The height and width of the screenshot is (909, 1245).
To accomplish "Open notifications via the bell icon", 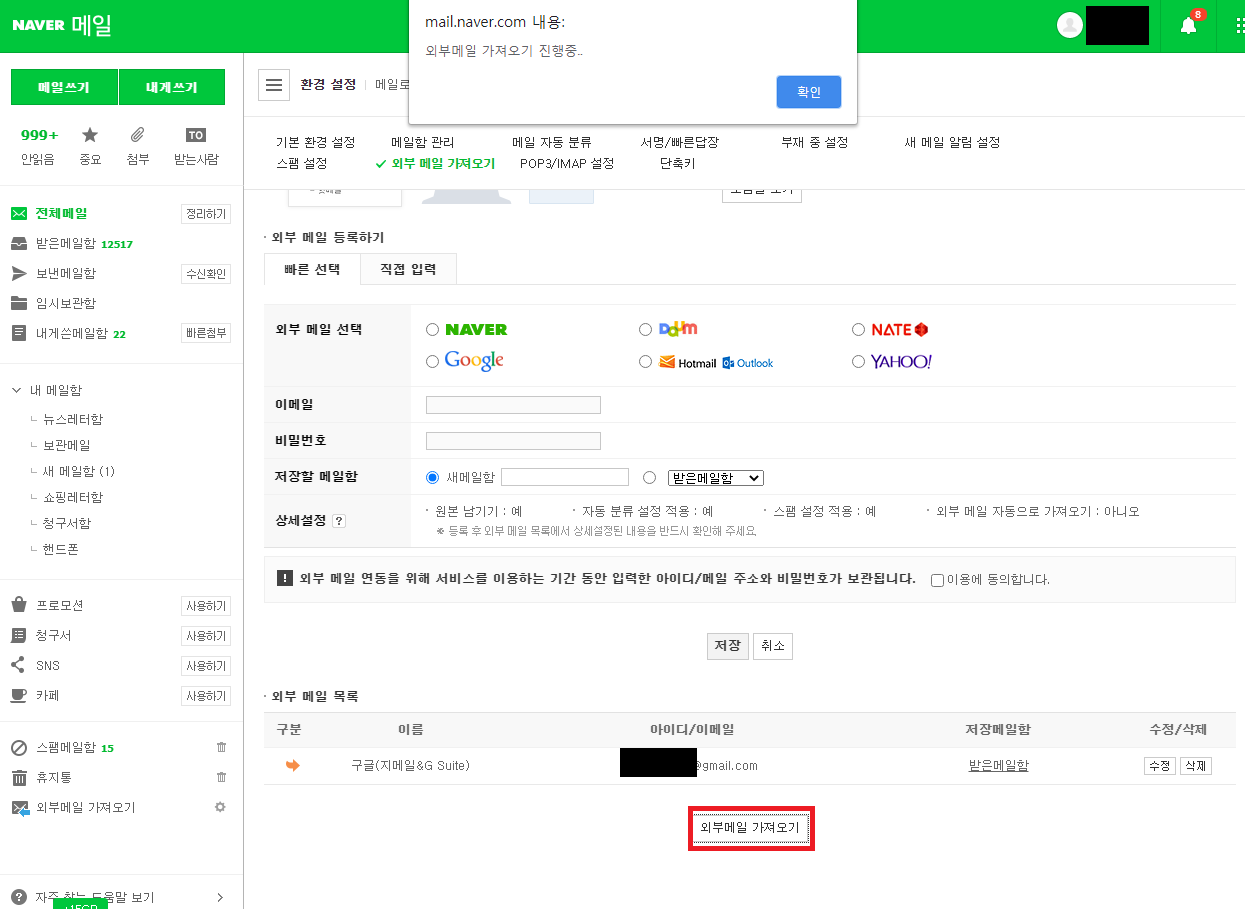I will pyautogui.click(x=1186, y=25).
